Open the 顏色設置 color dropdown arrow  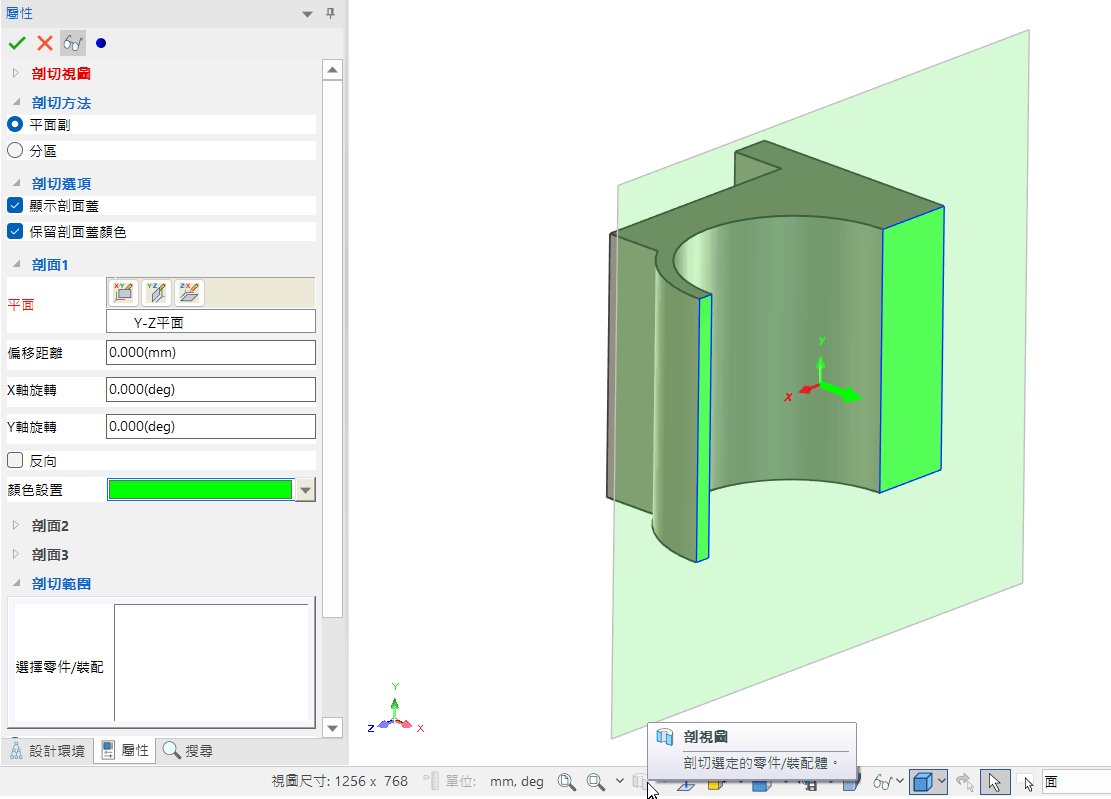tap(304, 489)
